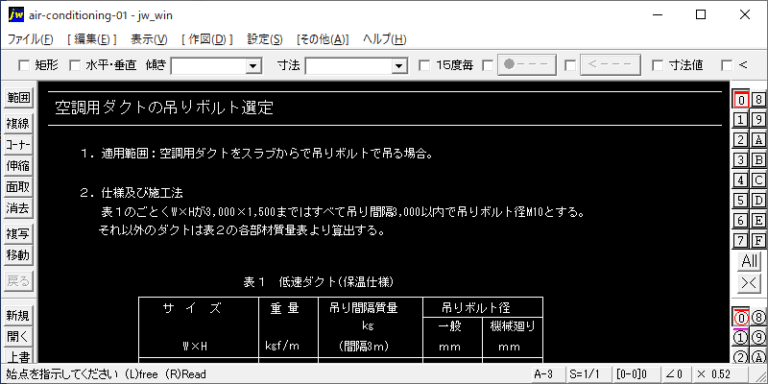This screenshot has height=384, width=768.
Task: Open the その他(A) menu
Action: coord(323,40)
